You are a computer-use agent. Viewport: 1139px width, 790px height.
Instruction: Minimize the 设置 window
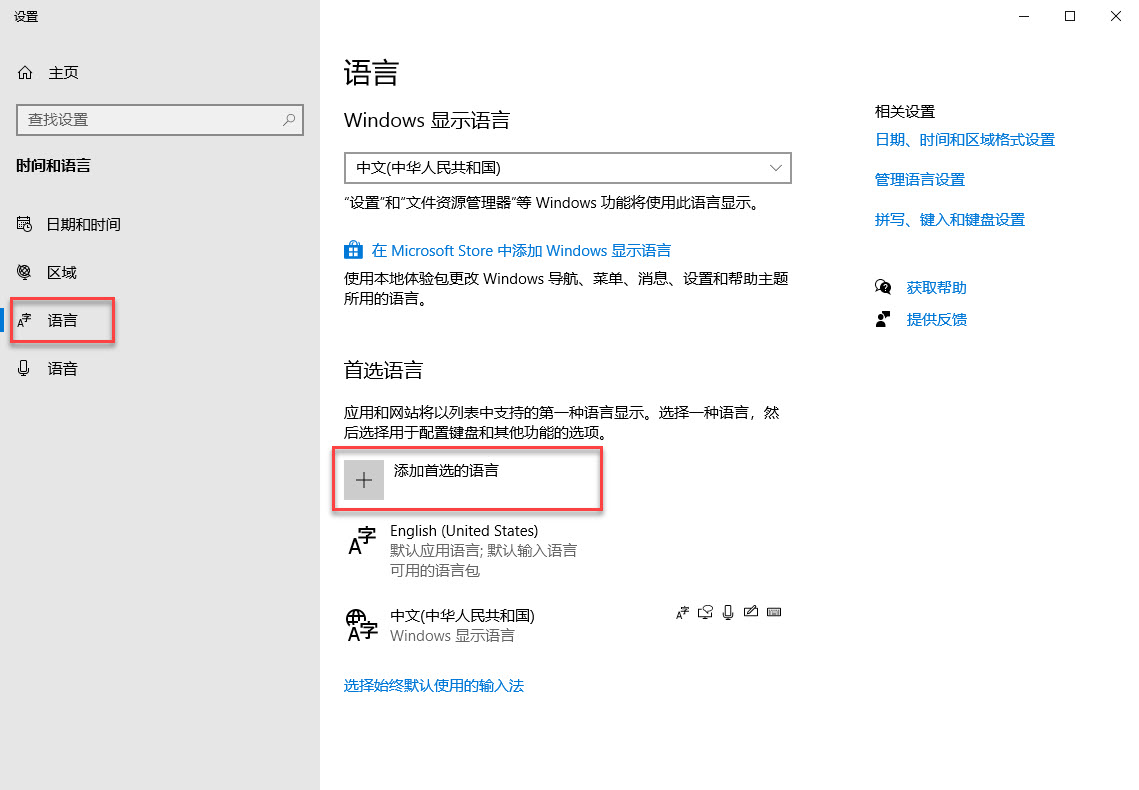tap(1024, 16)
